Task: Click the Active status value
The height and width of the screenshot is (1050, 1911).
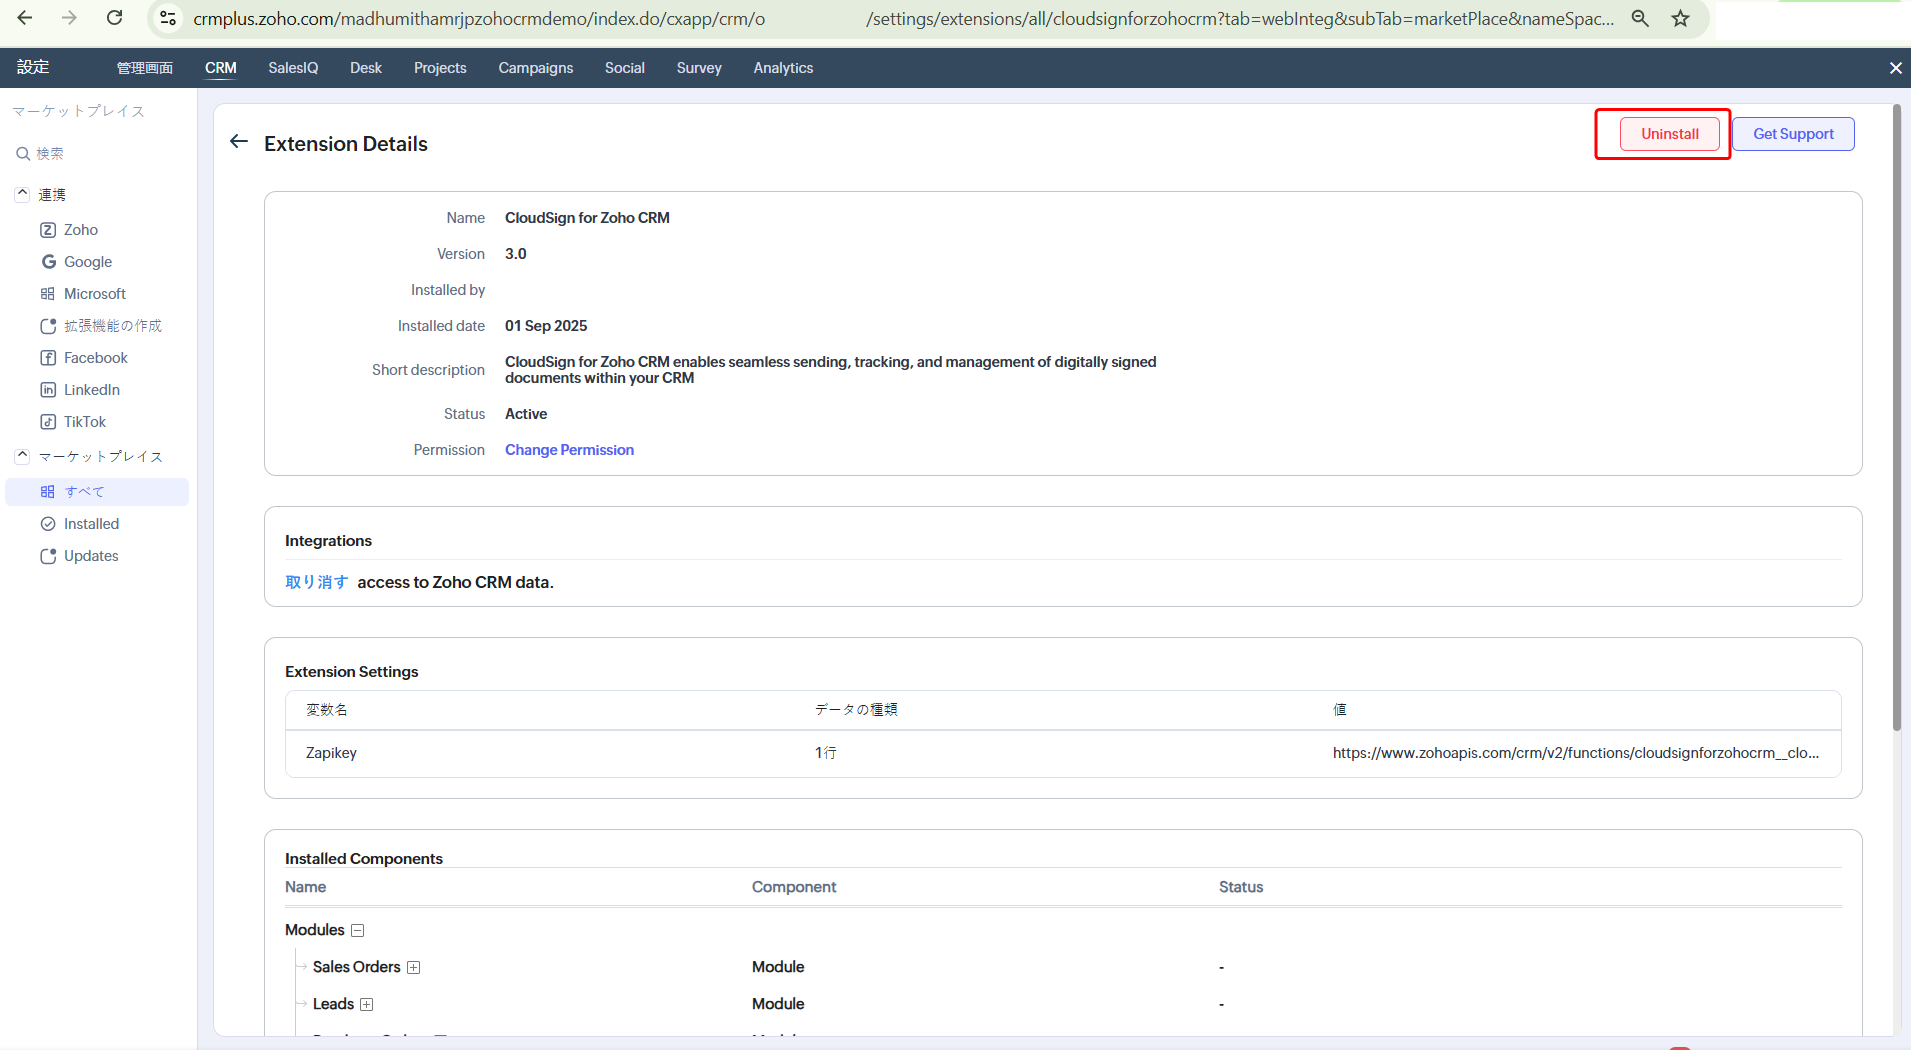Action: [x=526, y=414]
